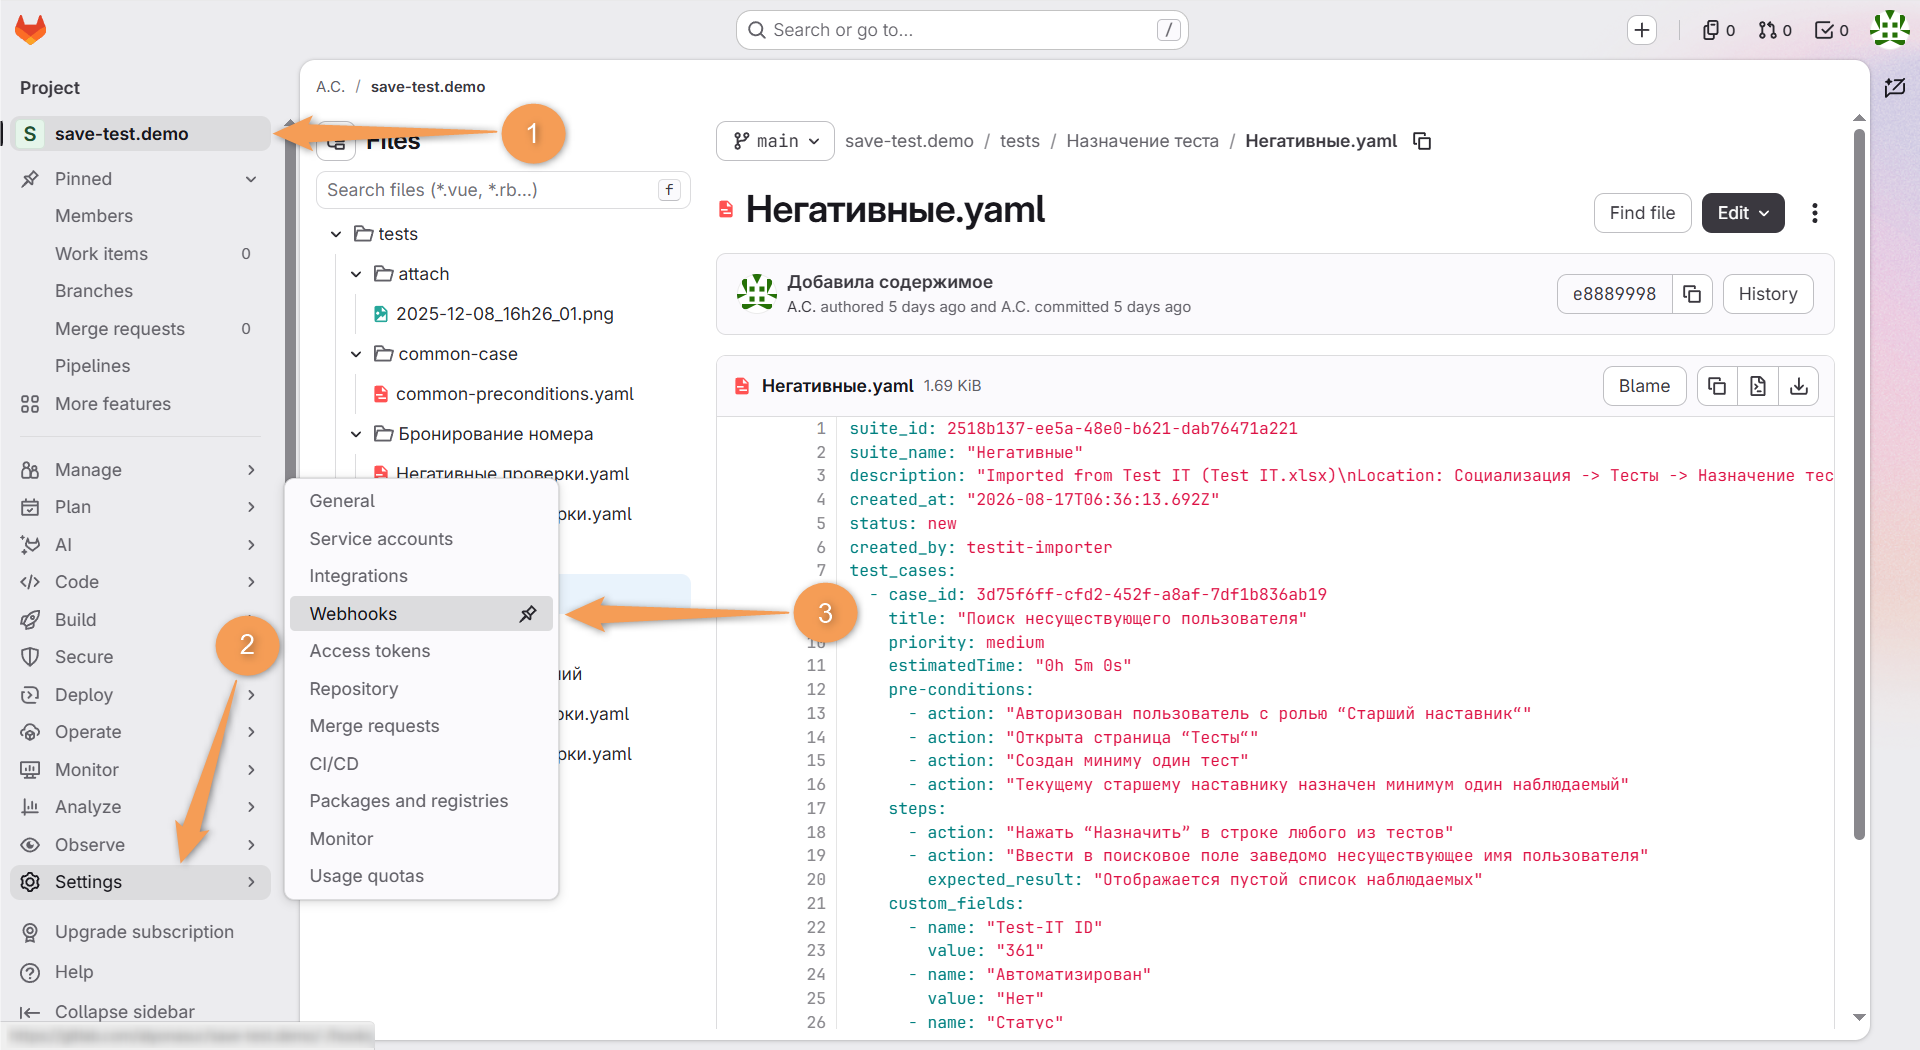Open raw file view icon
Screen dimensions: 1920x1050
[1758, 386]
